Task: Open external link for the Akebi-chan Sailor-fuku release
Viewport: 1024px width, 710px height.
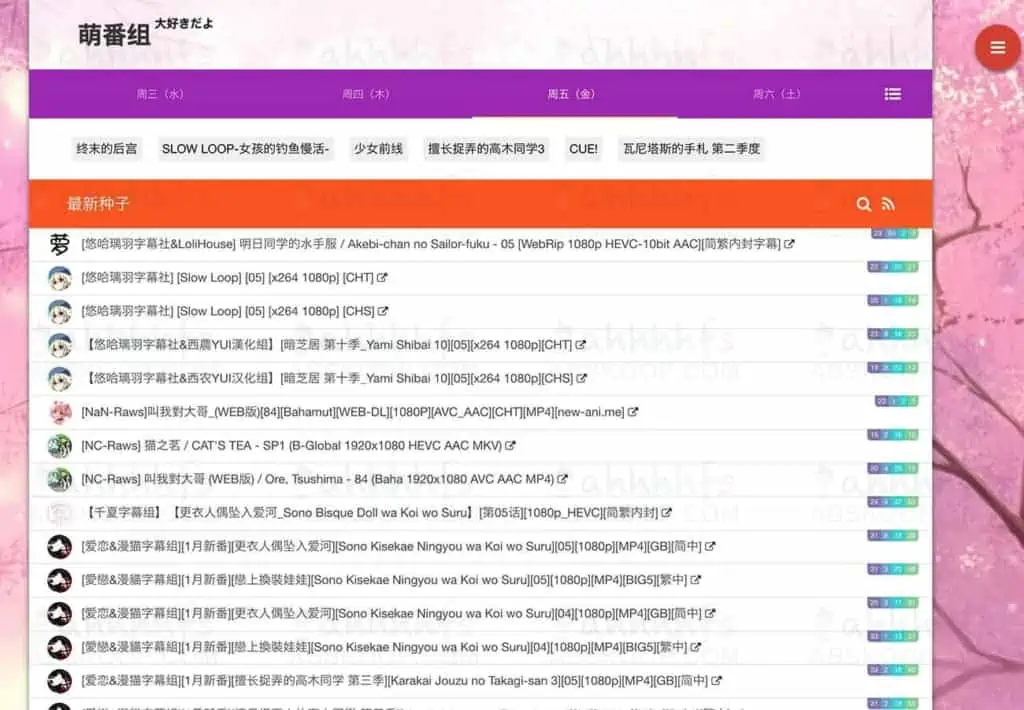Action: click(787, 243)
